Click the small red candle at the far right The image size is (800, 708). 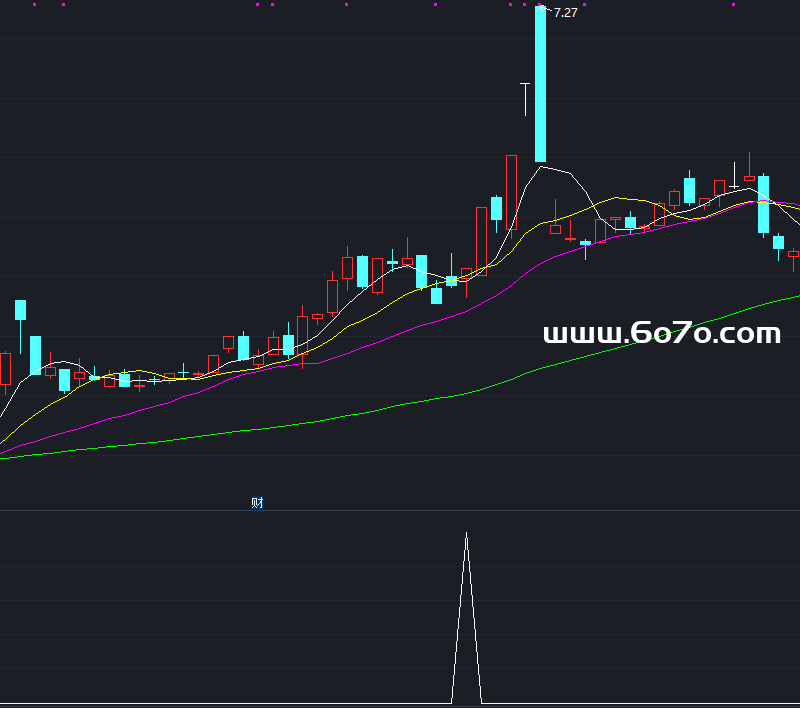pos(793,254)
